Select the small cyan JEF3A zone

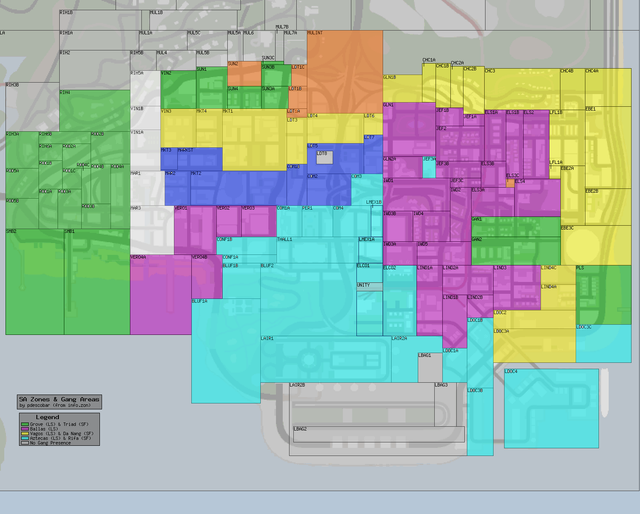[x=429, y=167]
